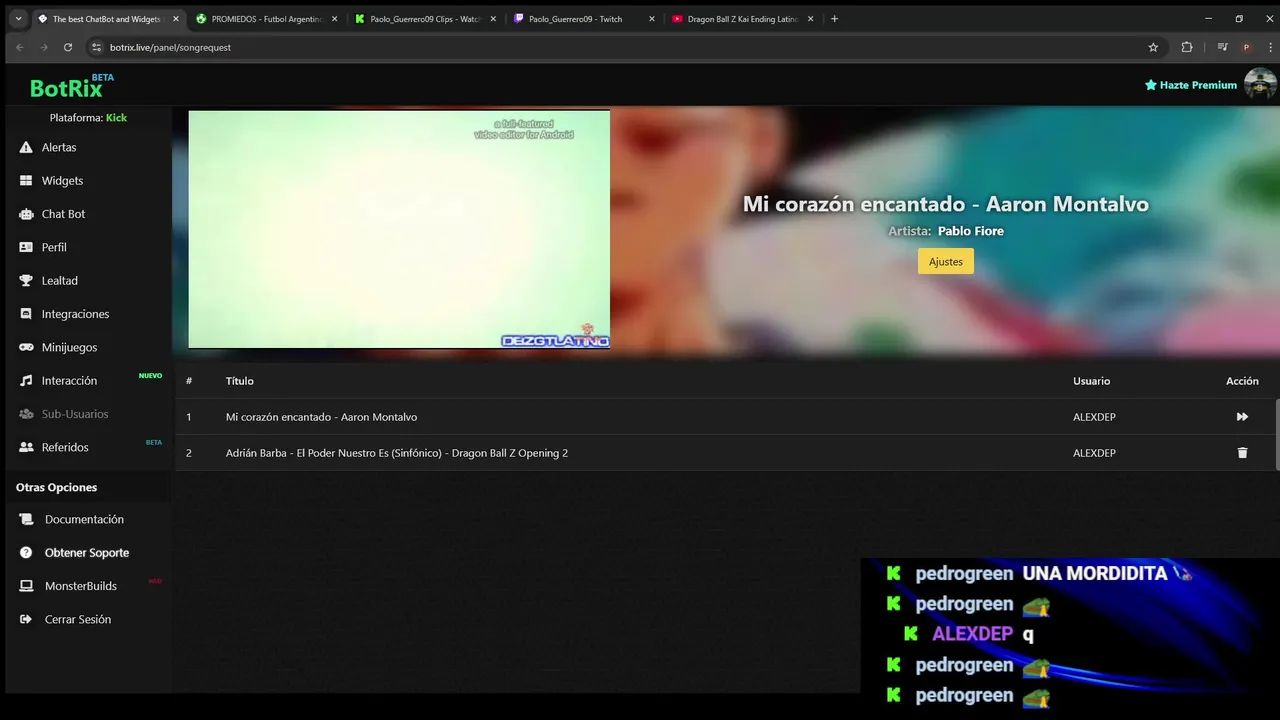Click the Interacción music note icon
Image resolution: width=1280 pixels, height=720 pixels.
tap(26, 381)
